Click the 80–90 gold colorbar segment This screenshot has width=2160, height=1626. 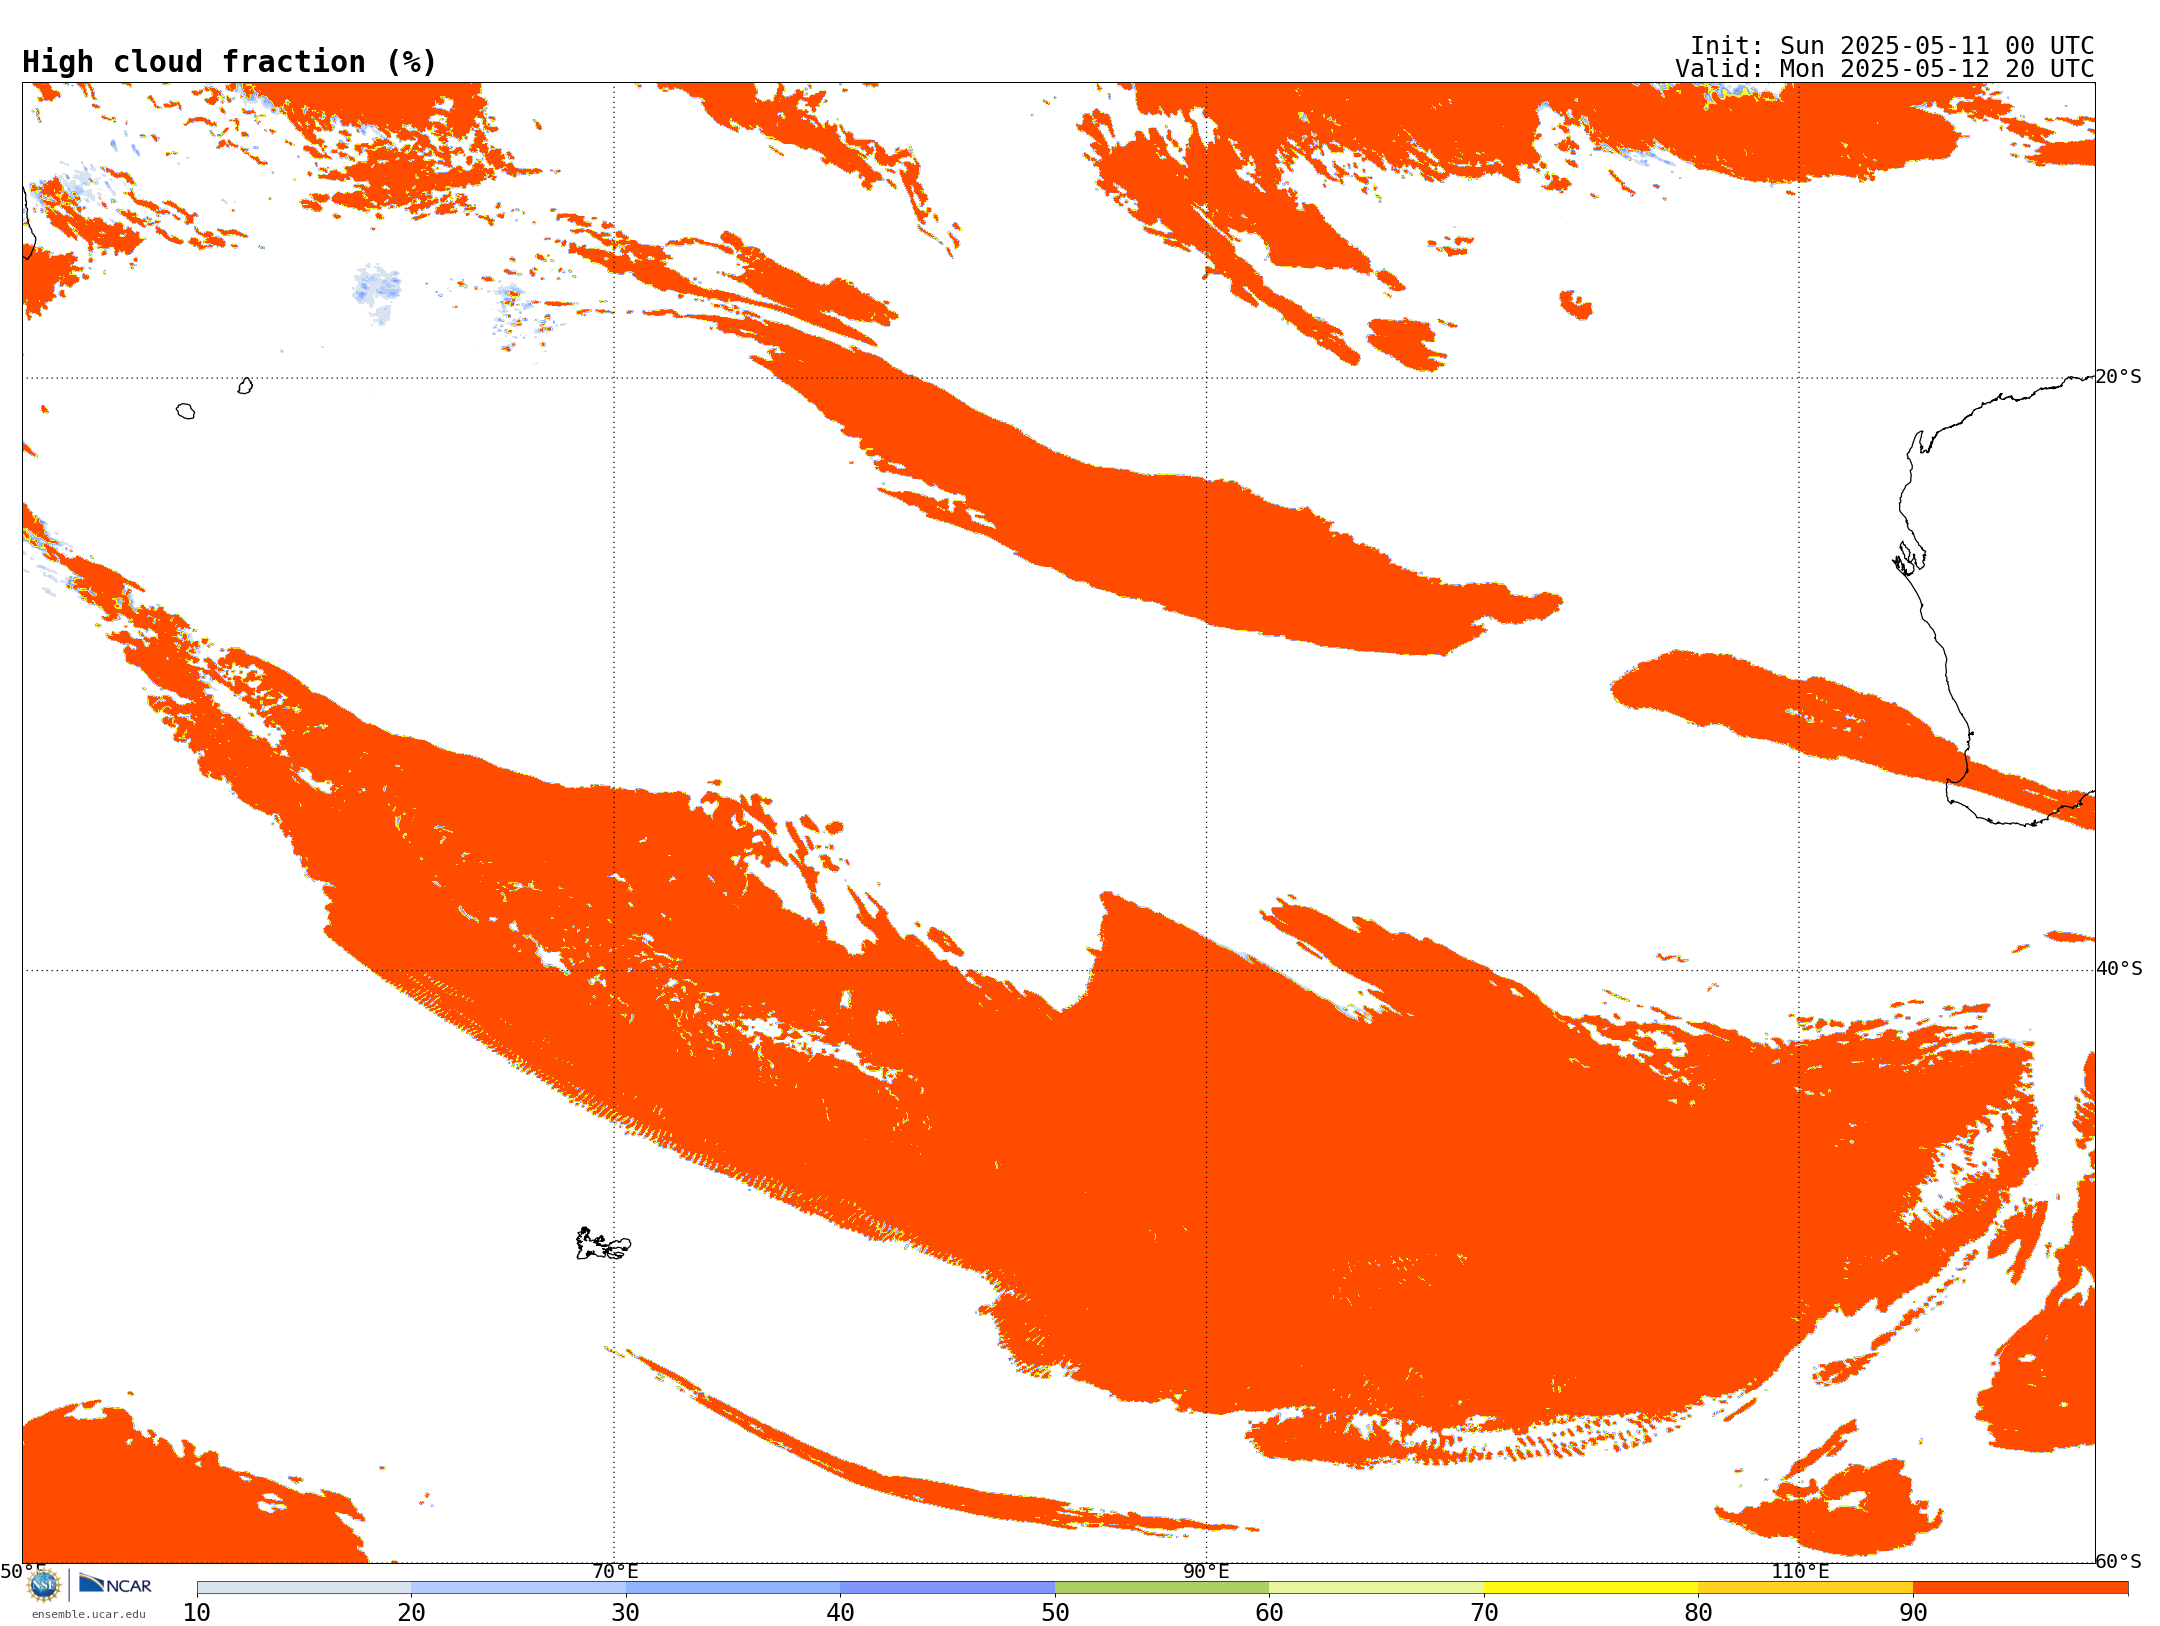(x=1805, y=1588)
